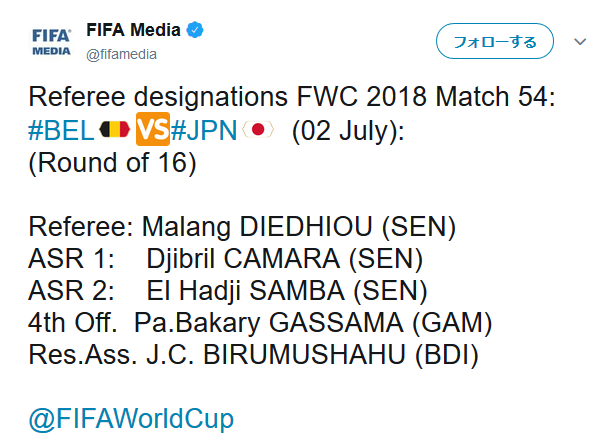The image size is (599, 439).
Task: Click the (02 July) date text
Action: click(348, 131)
